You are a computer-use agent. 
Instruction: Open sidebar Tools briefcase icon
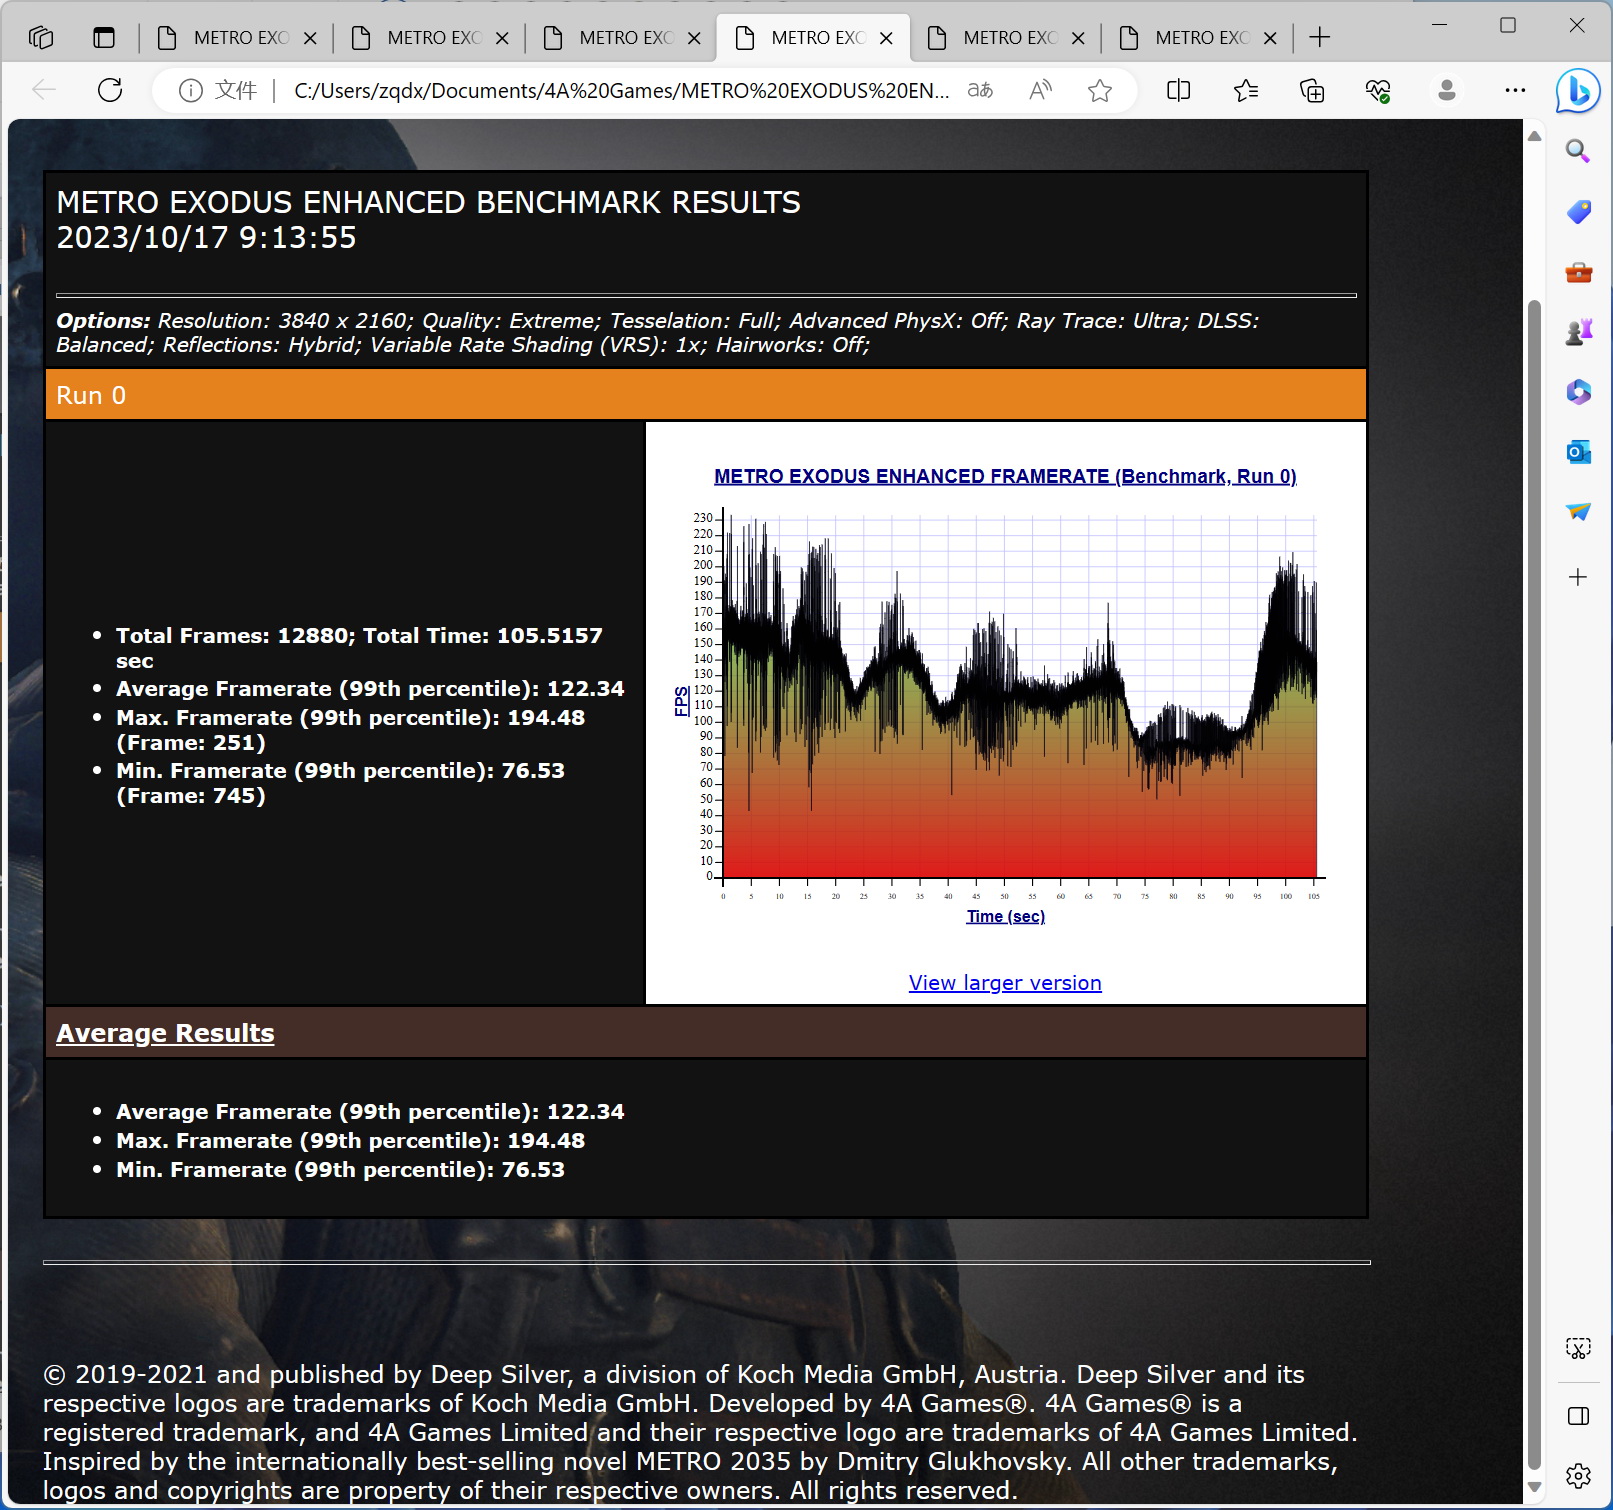click(x=1578, y=272)
